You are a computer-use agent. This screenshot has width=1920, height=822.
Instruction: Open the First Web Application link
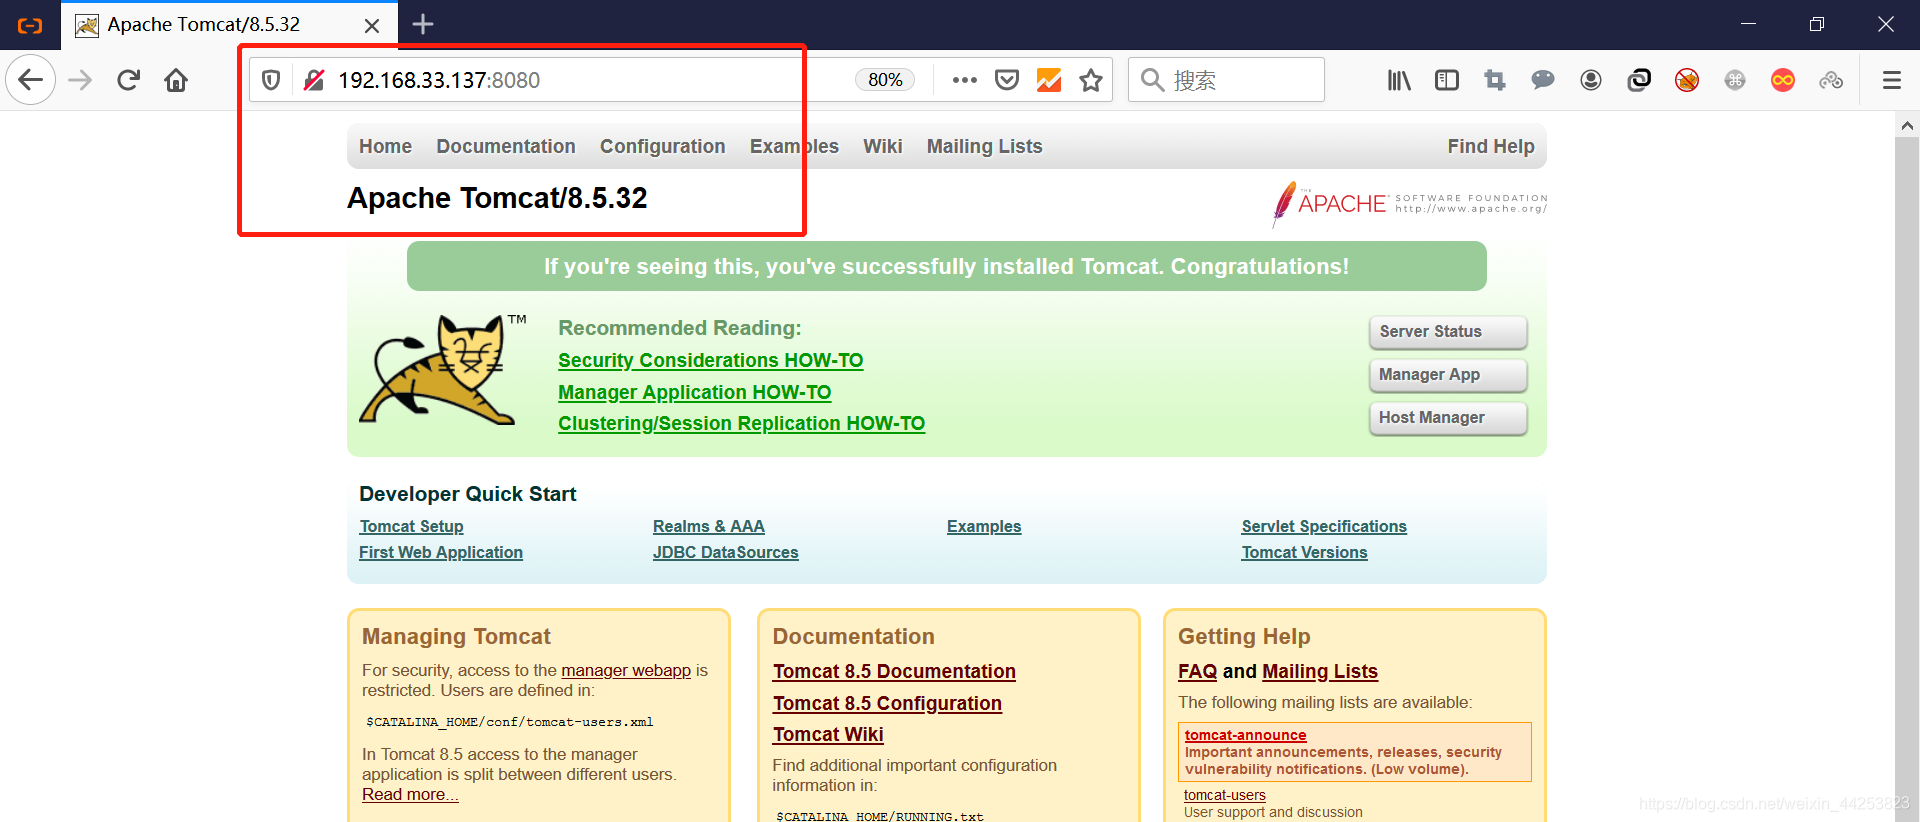(x=441, y=552)
